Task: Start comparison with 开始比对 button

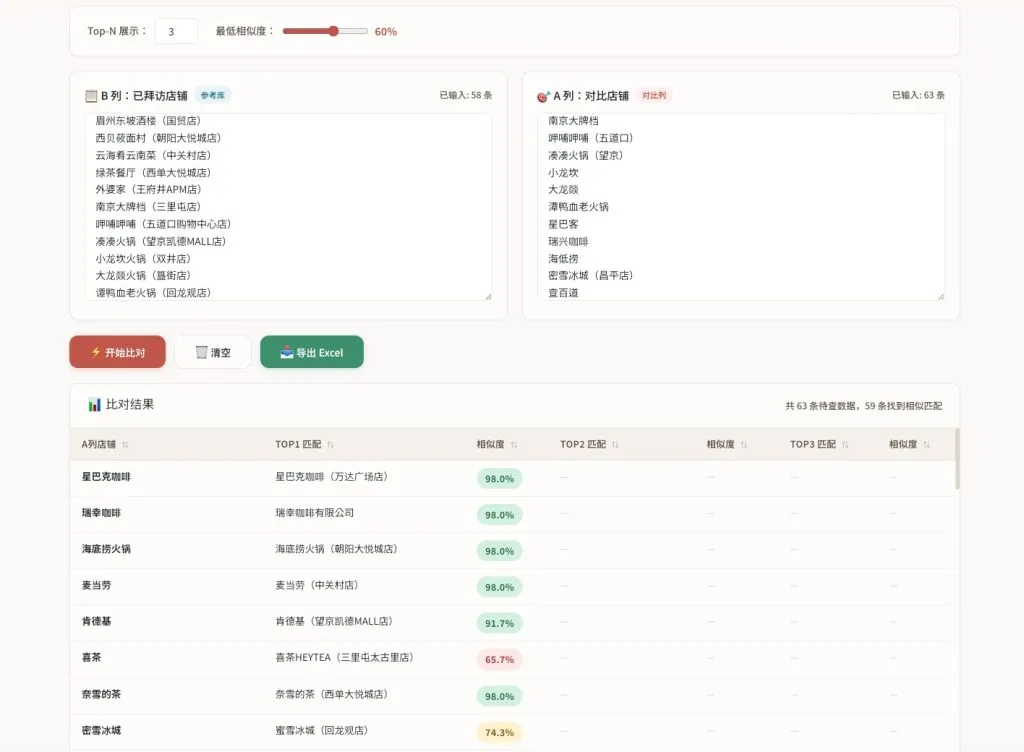Action: click(118, 352)
